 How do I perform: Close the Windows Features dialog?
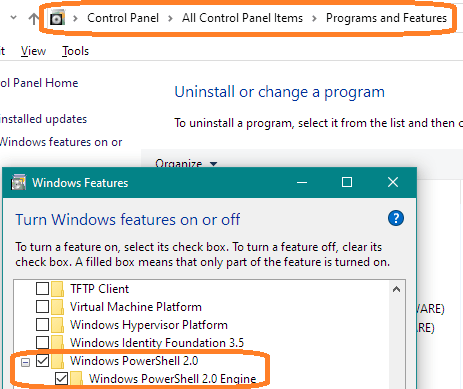tap(393, 182)
